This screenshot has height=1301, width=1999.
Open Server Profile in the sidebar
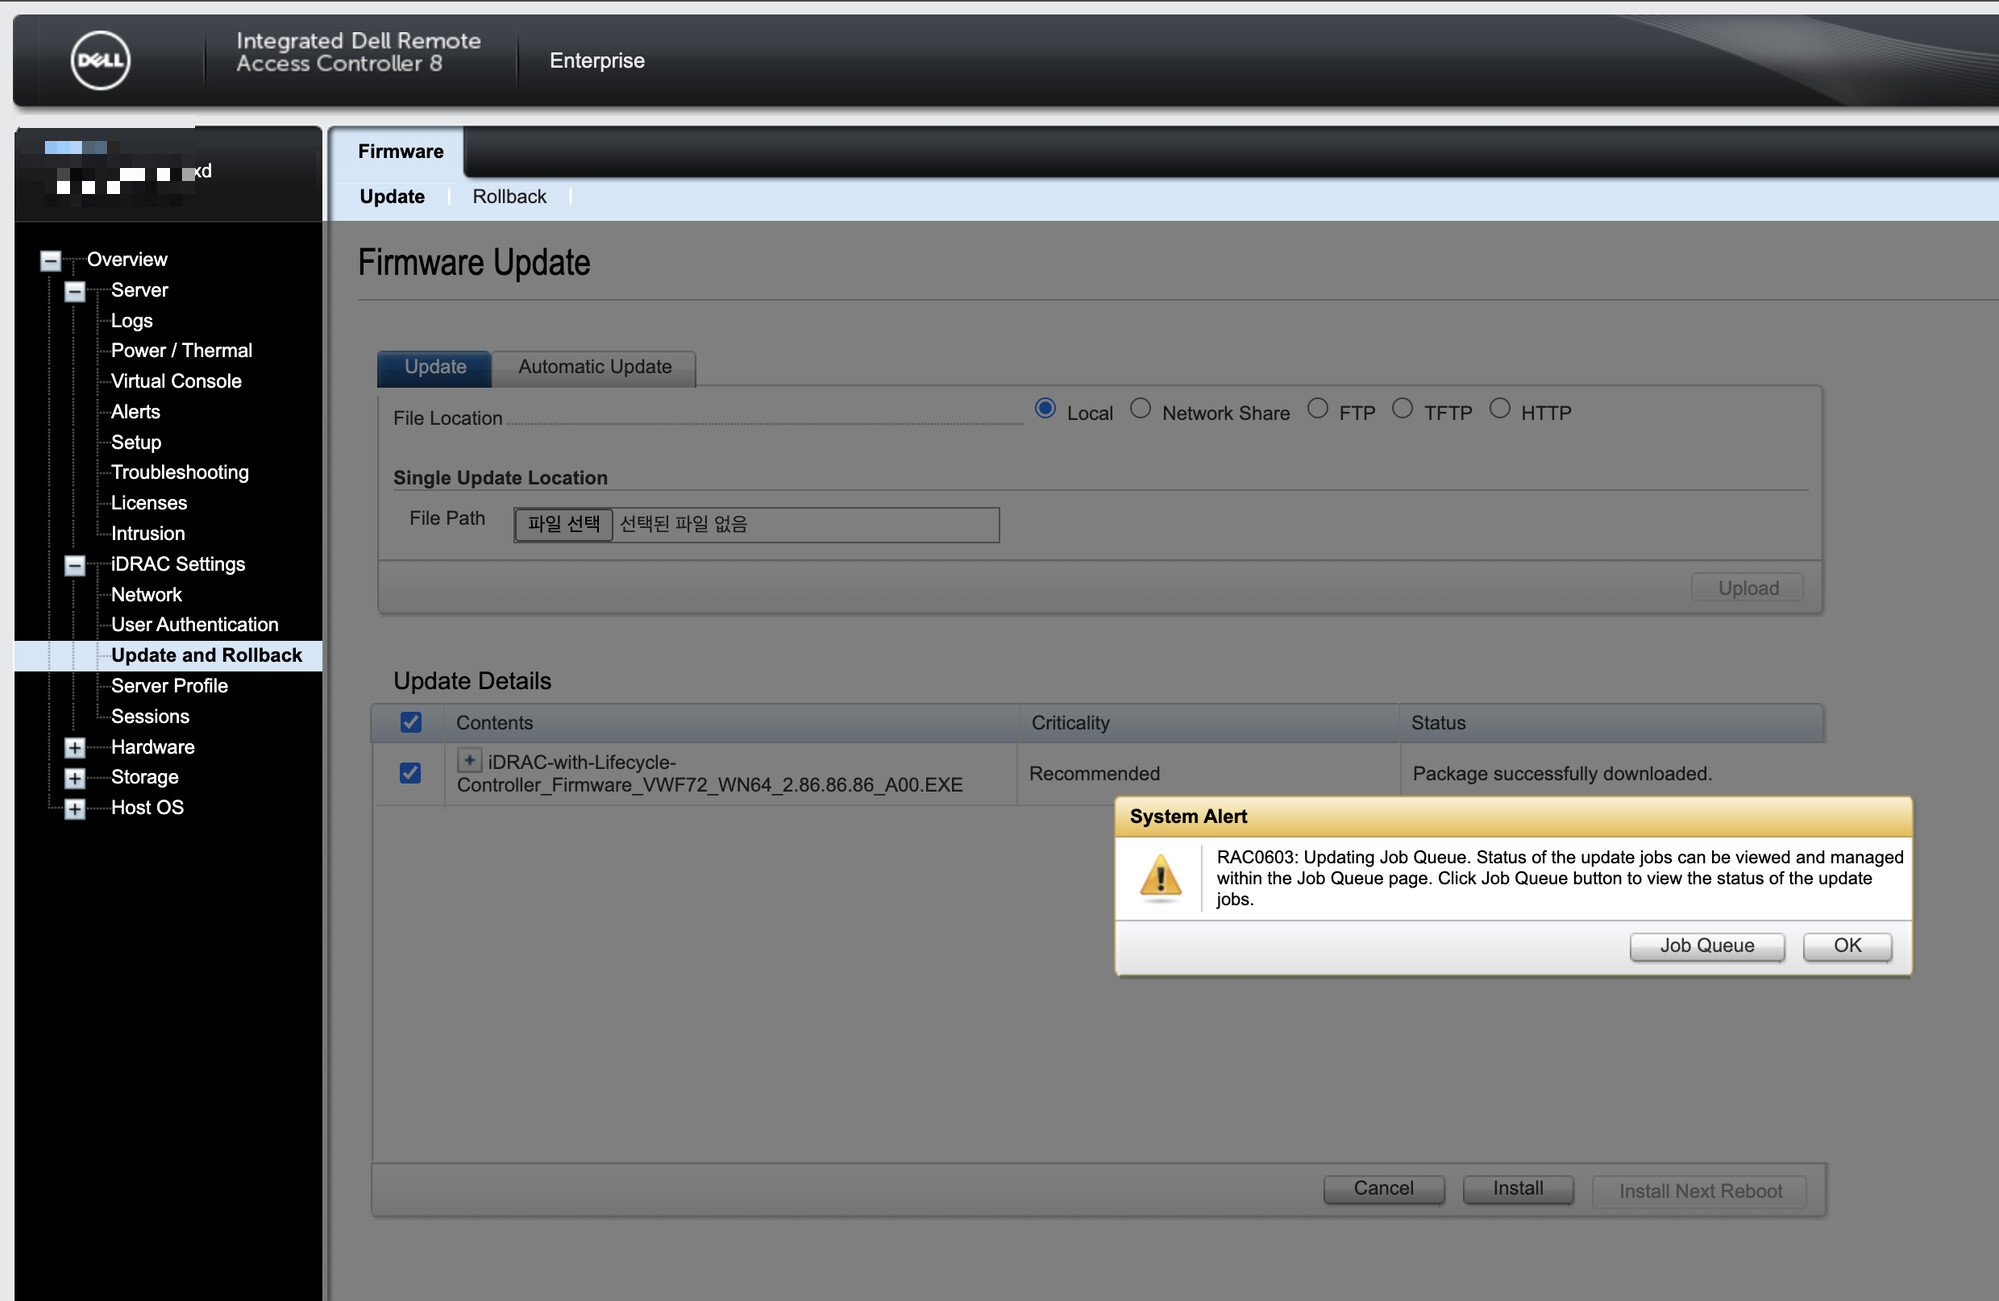[169, 686]
